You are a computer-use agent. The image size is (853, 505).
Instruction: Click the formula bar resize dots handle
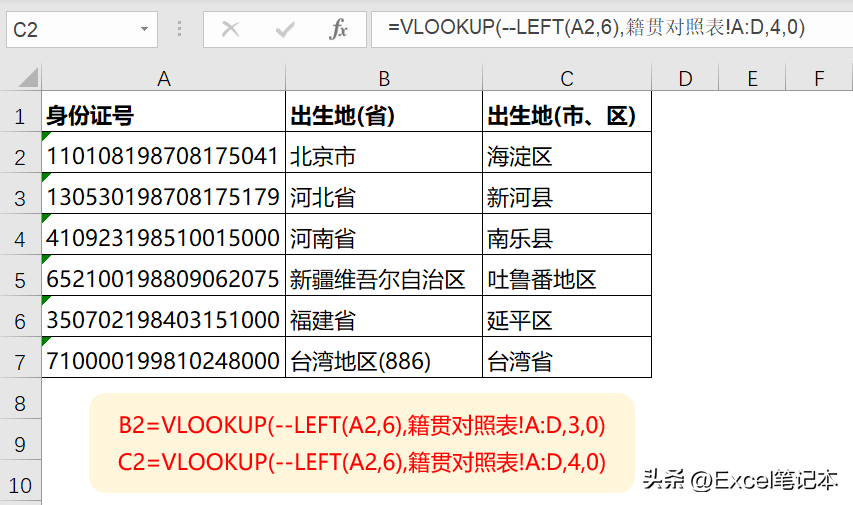pos(180,29)
